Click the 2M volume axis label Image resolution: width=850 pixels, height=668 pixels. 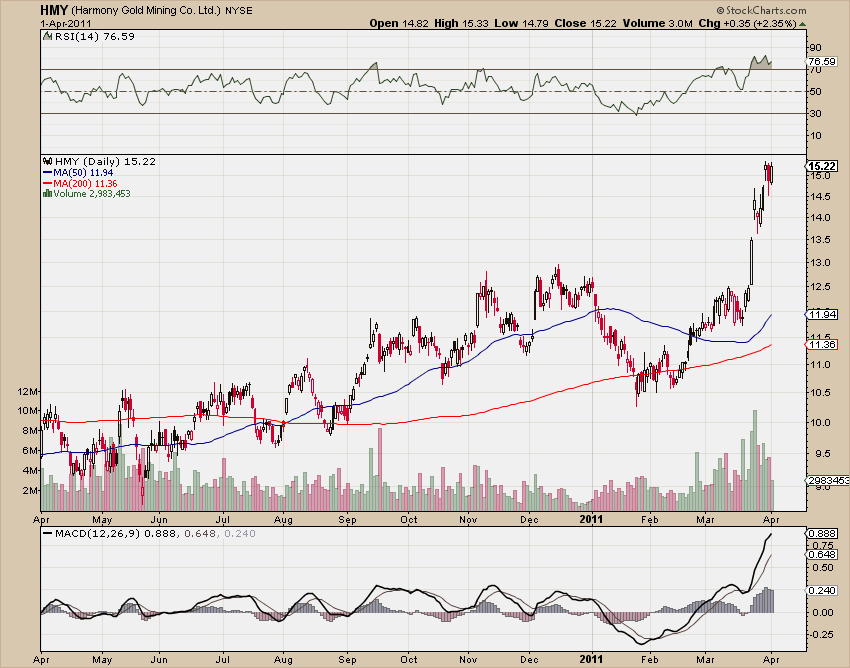pyautogui.click(x=30, y=490)
